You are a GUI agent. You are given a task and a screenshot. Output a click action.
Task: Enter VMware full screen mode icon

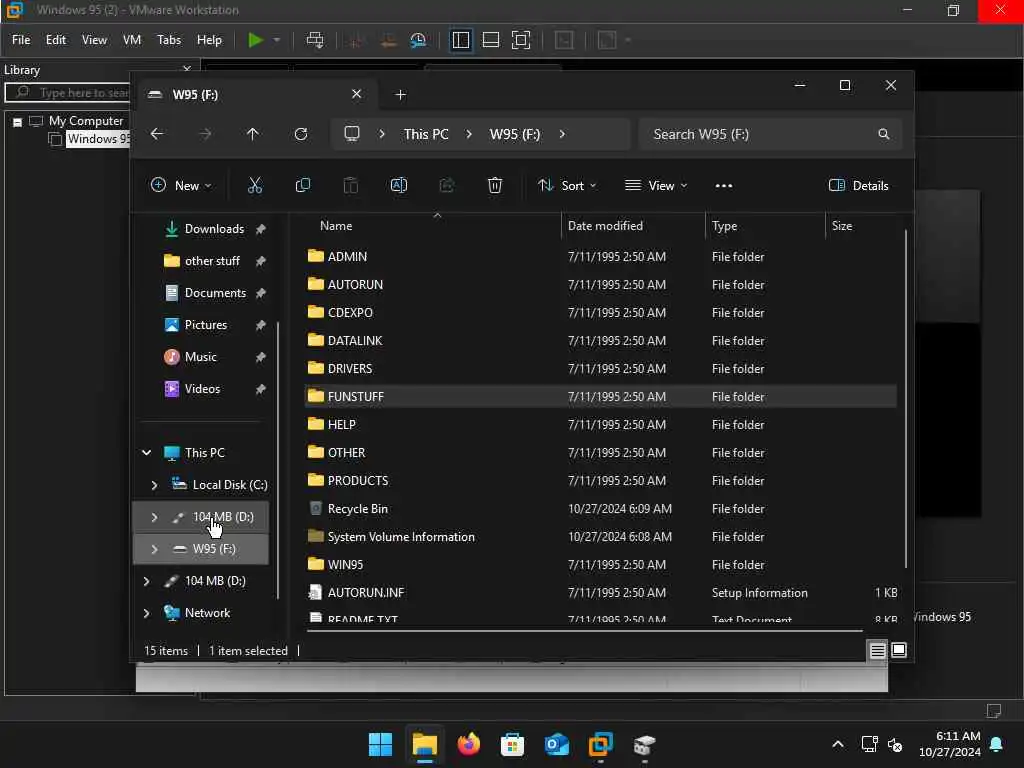click(x=521, y=40)
